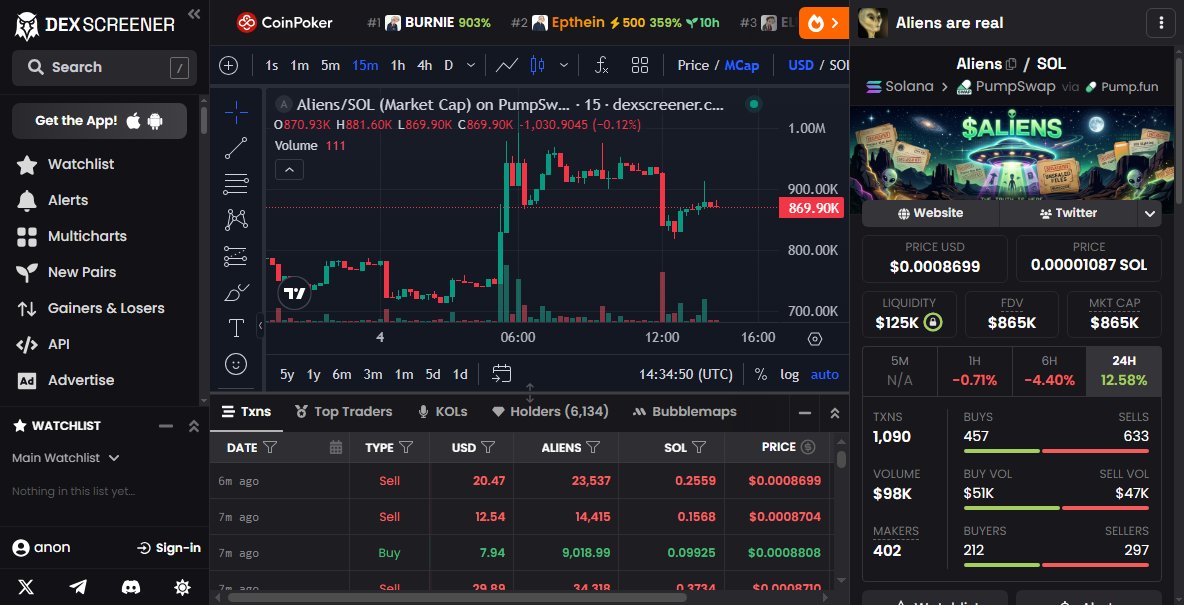
Task: Select the 6H stats tab
Action: click(1049, 372)
